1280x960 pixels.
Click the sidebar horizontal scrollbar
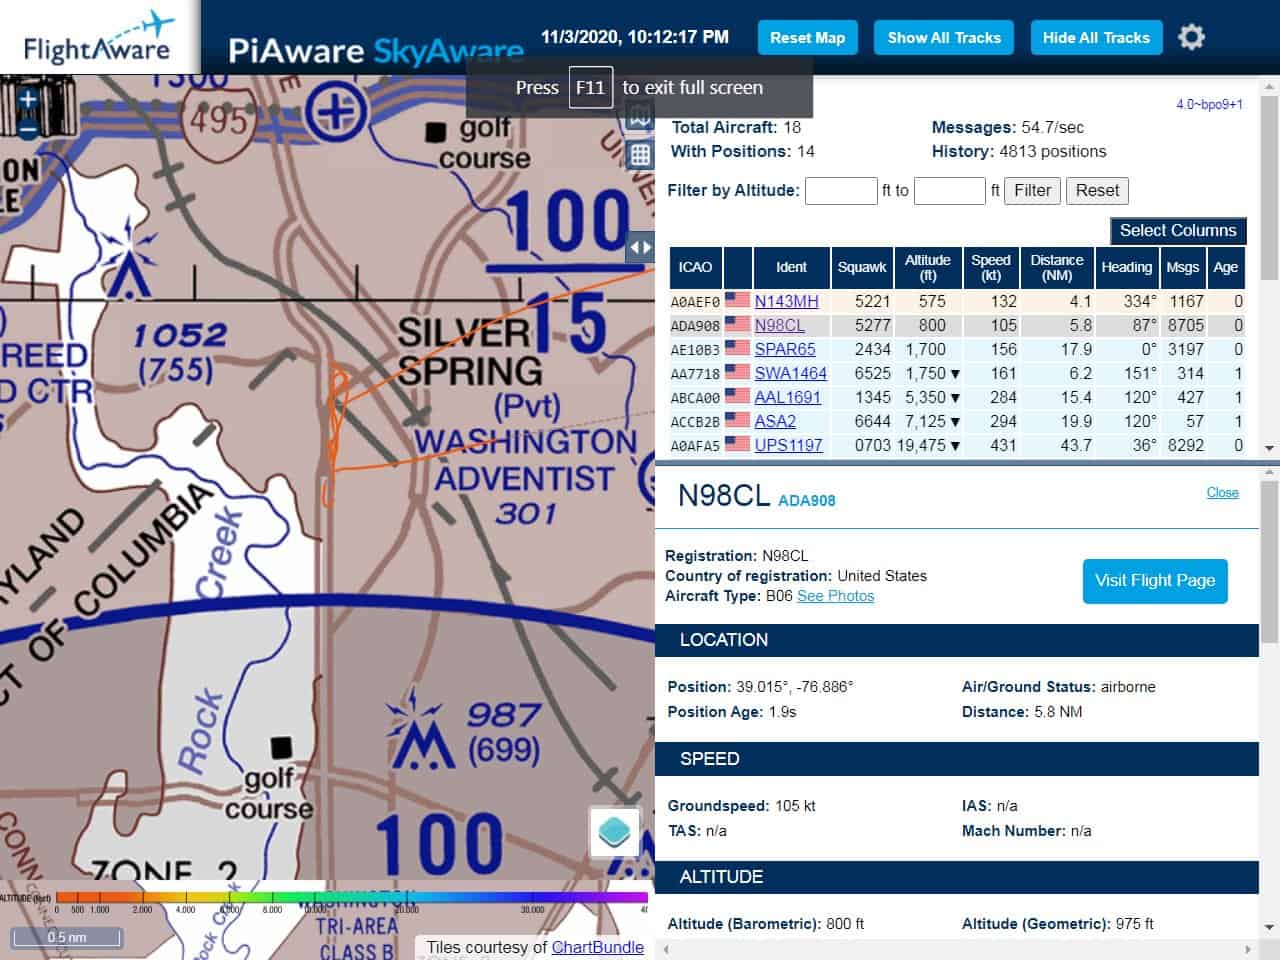pyautogui.click(x=957, y=949)
